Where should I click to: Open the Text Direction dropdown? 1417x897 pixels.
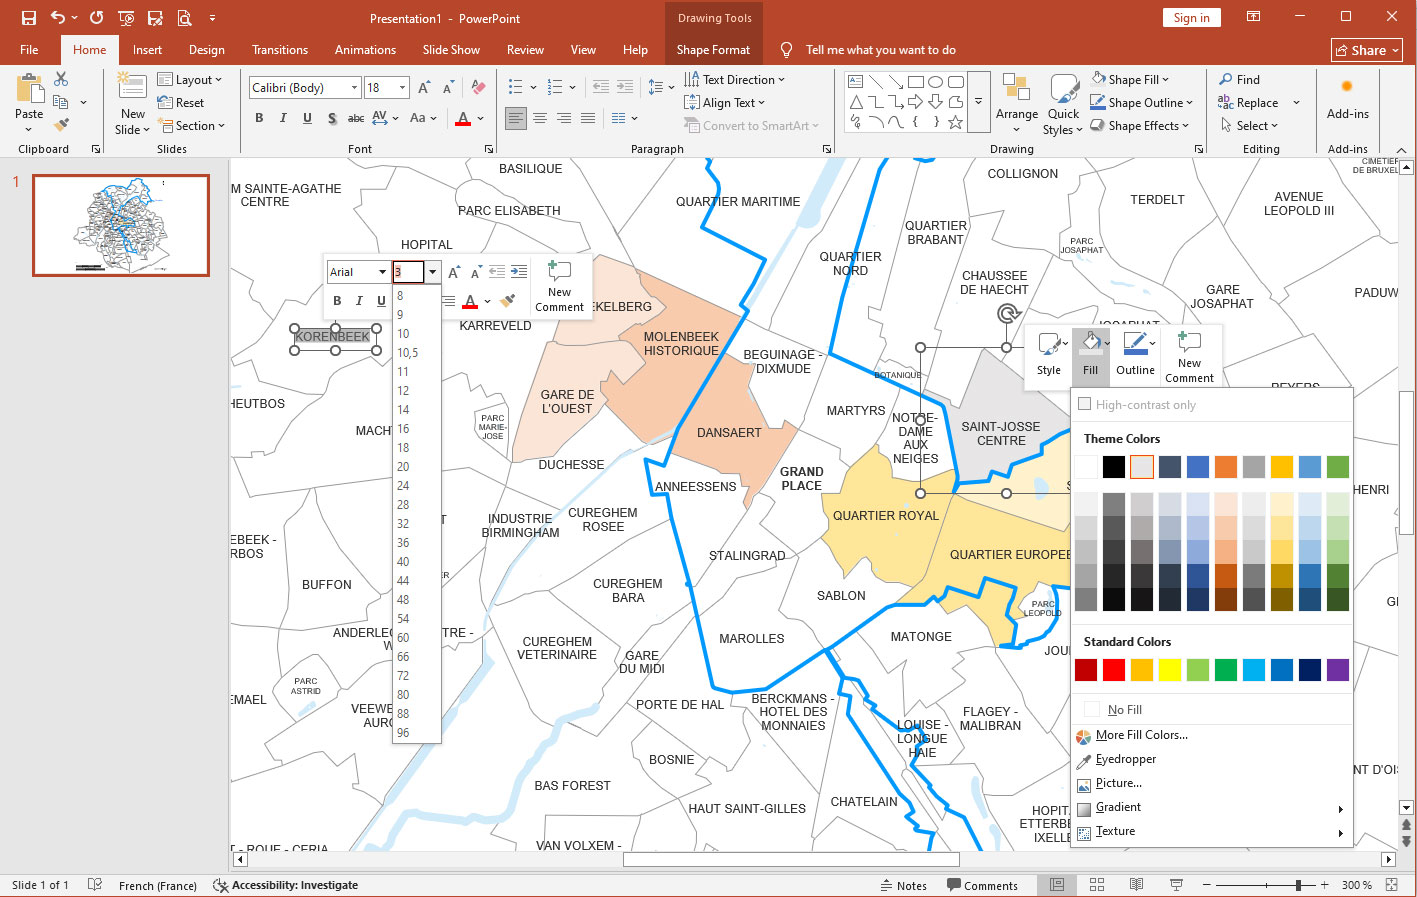(735, 79)
